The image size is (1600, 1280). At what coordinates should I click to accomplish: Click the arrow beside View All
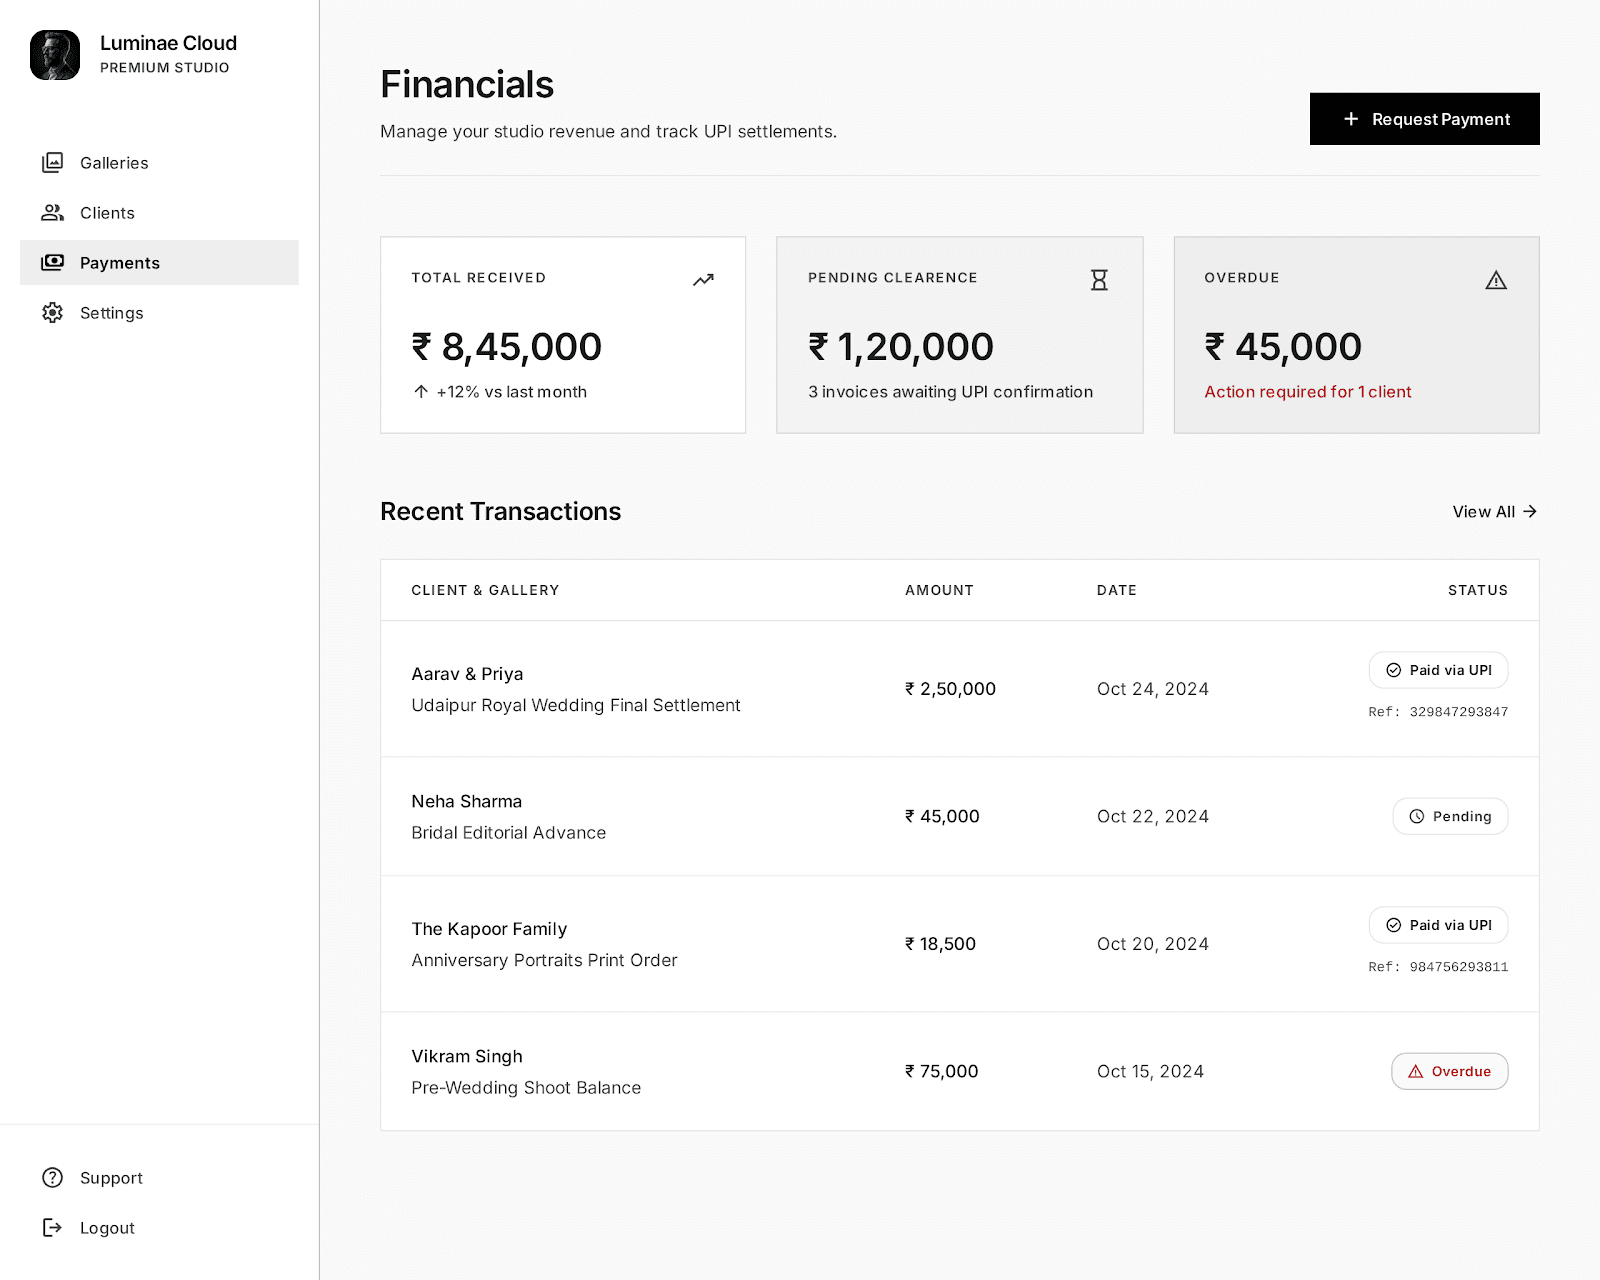coord(1530,511)
